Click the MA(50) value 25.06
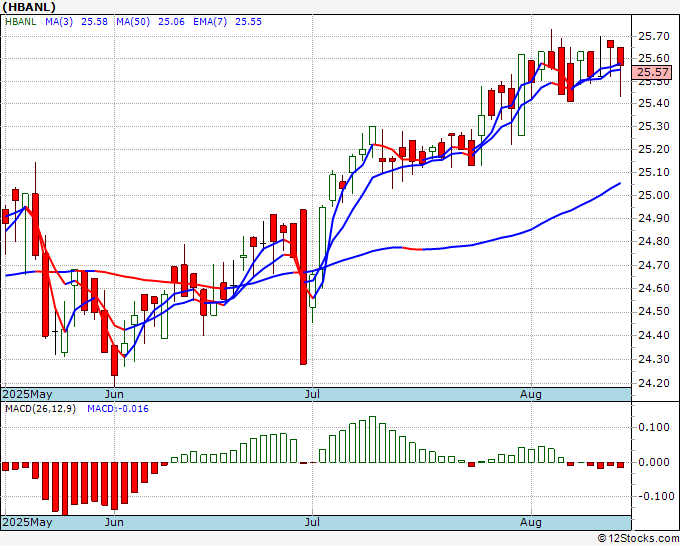 (171, 22)
